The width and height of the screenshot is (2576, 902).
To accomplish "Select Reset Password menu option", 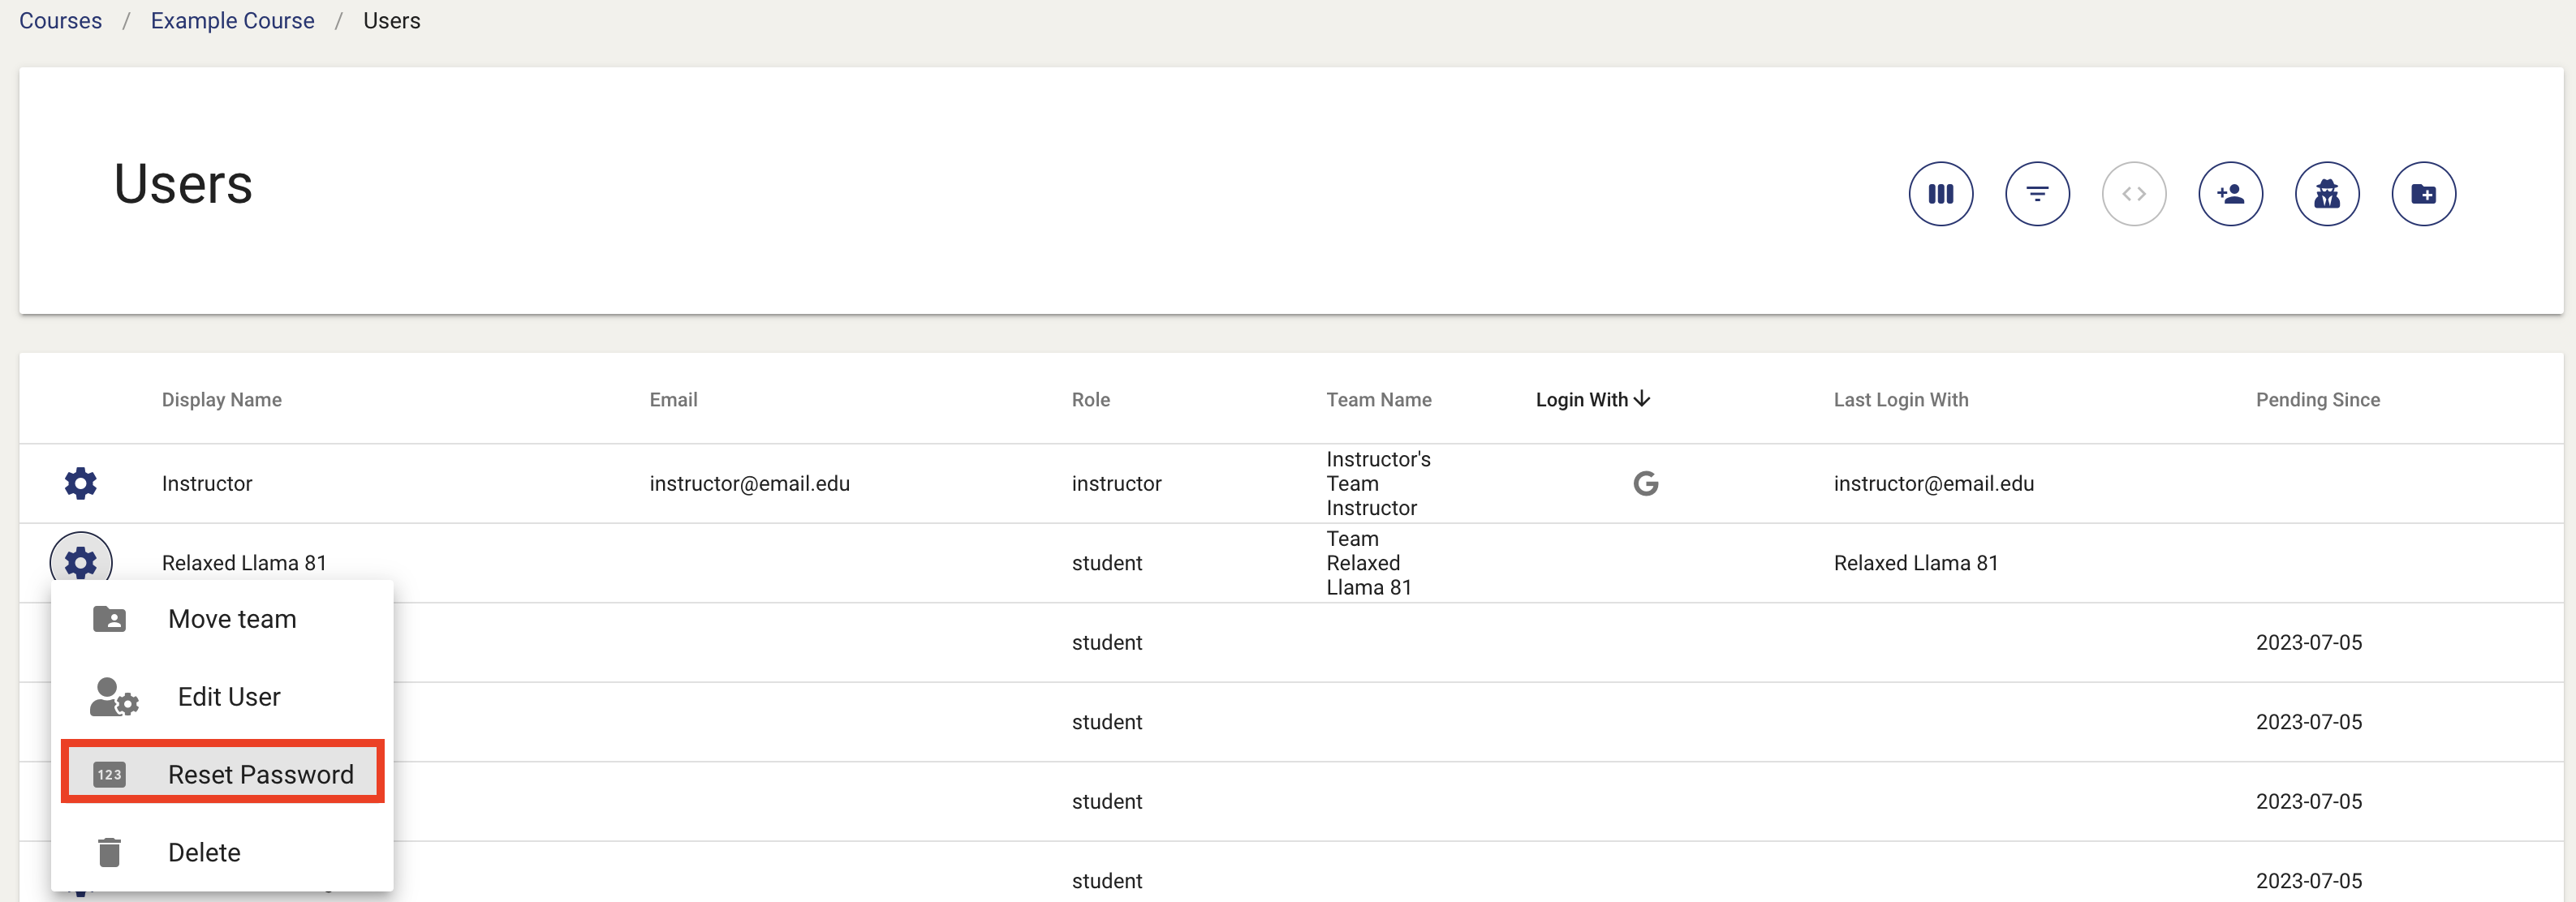I will point(260,774).
